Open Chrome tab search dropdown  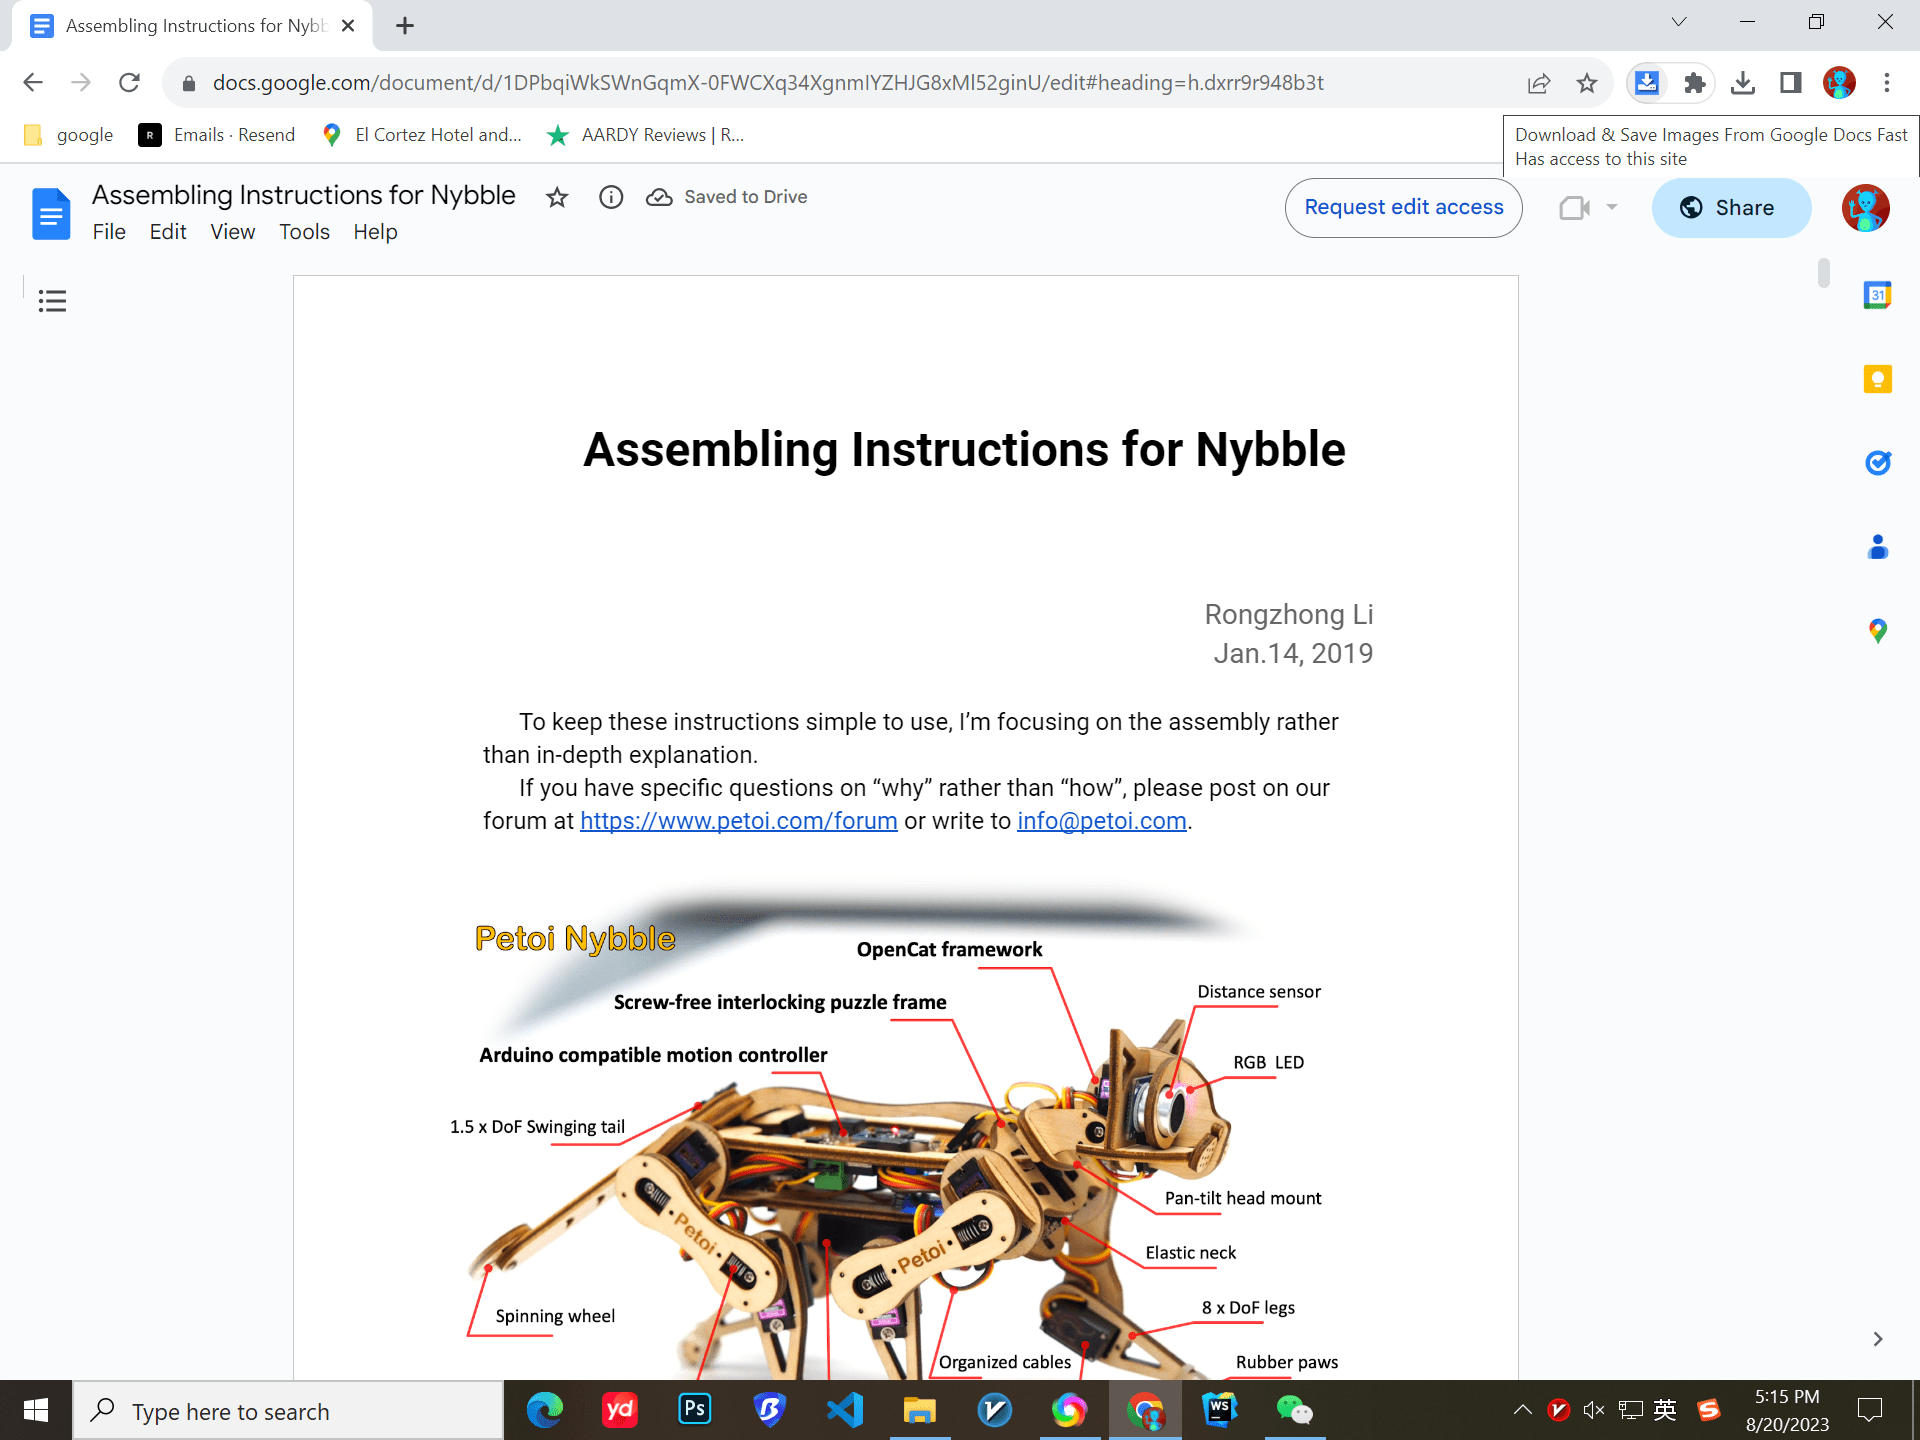pos(1679,22)
